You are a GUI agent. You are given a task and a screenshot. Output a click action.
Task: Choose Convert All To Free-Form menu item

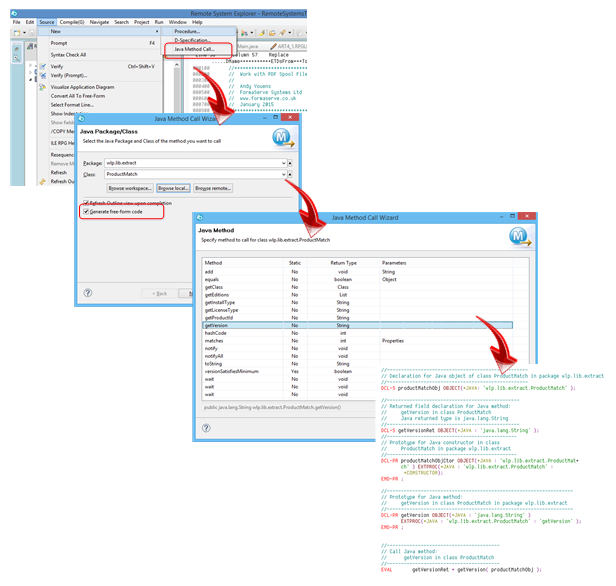pos(82,96)
